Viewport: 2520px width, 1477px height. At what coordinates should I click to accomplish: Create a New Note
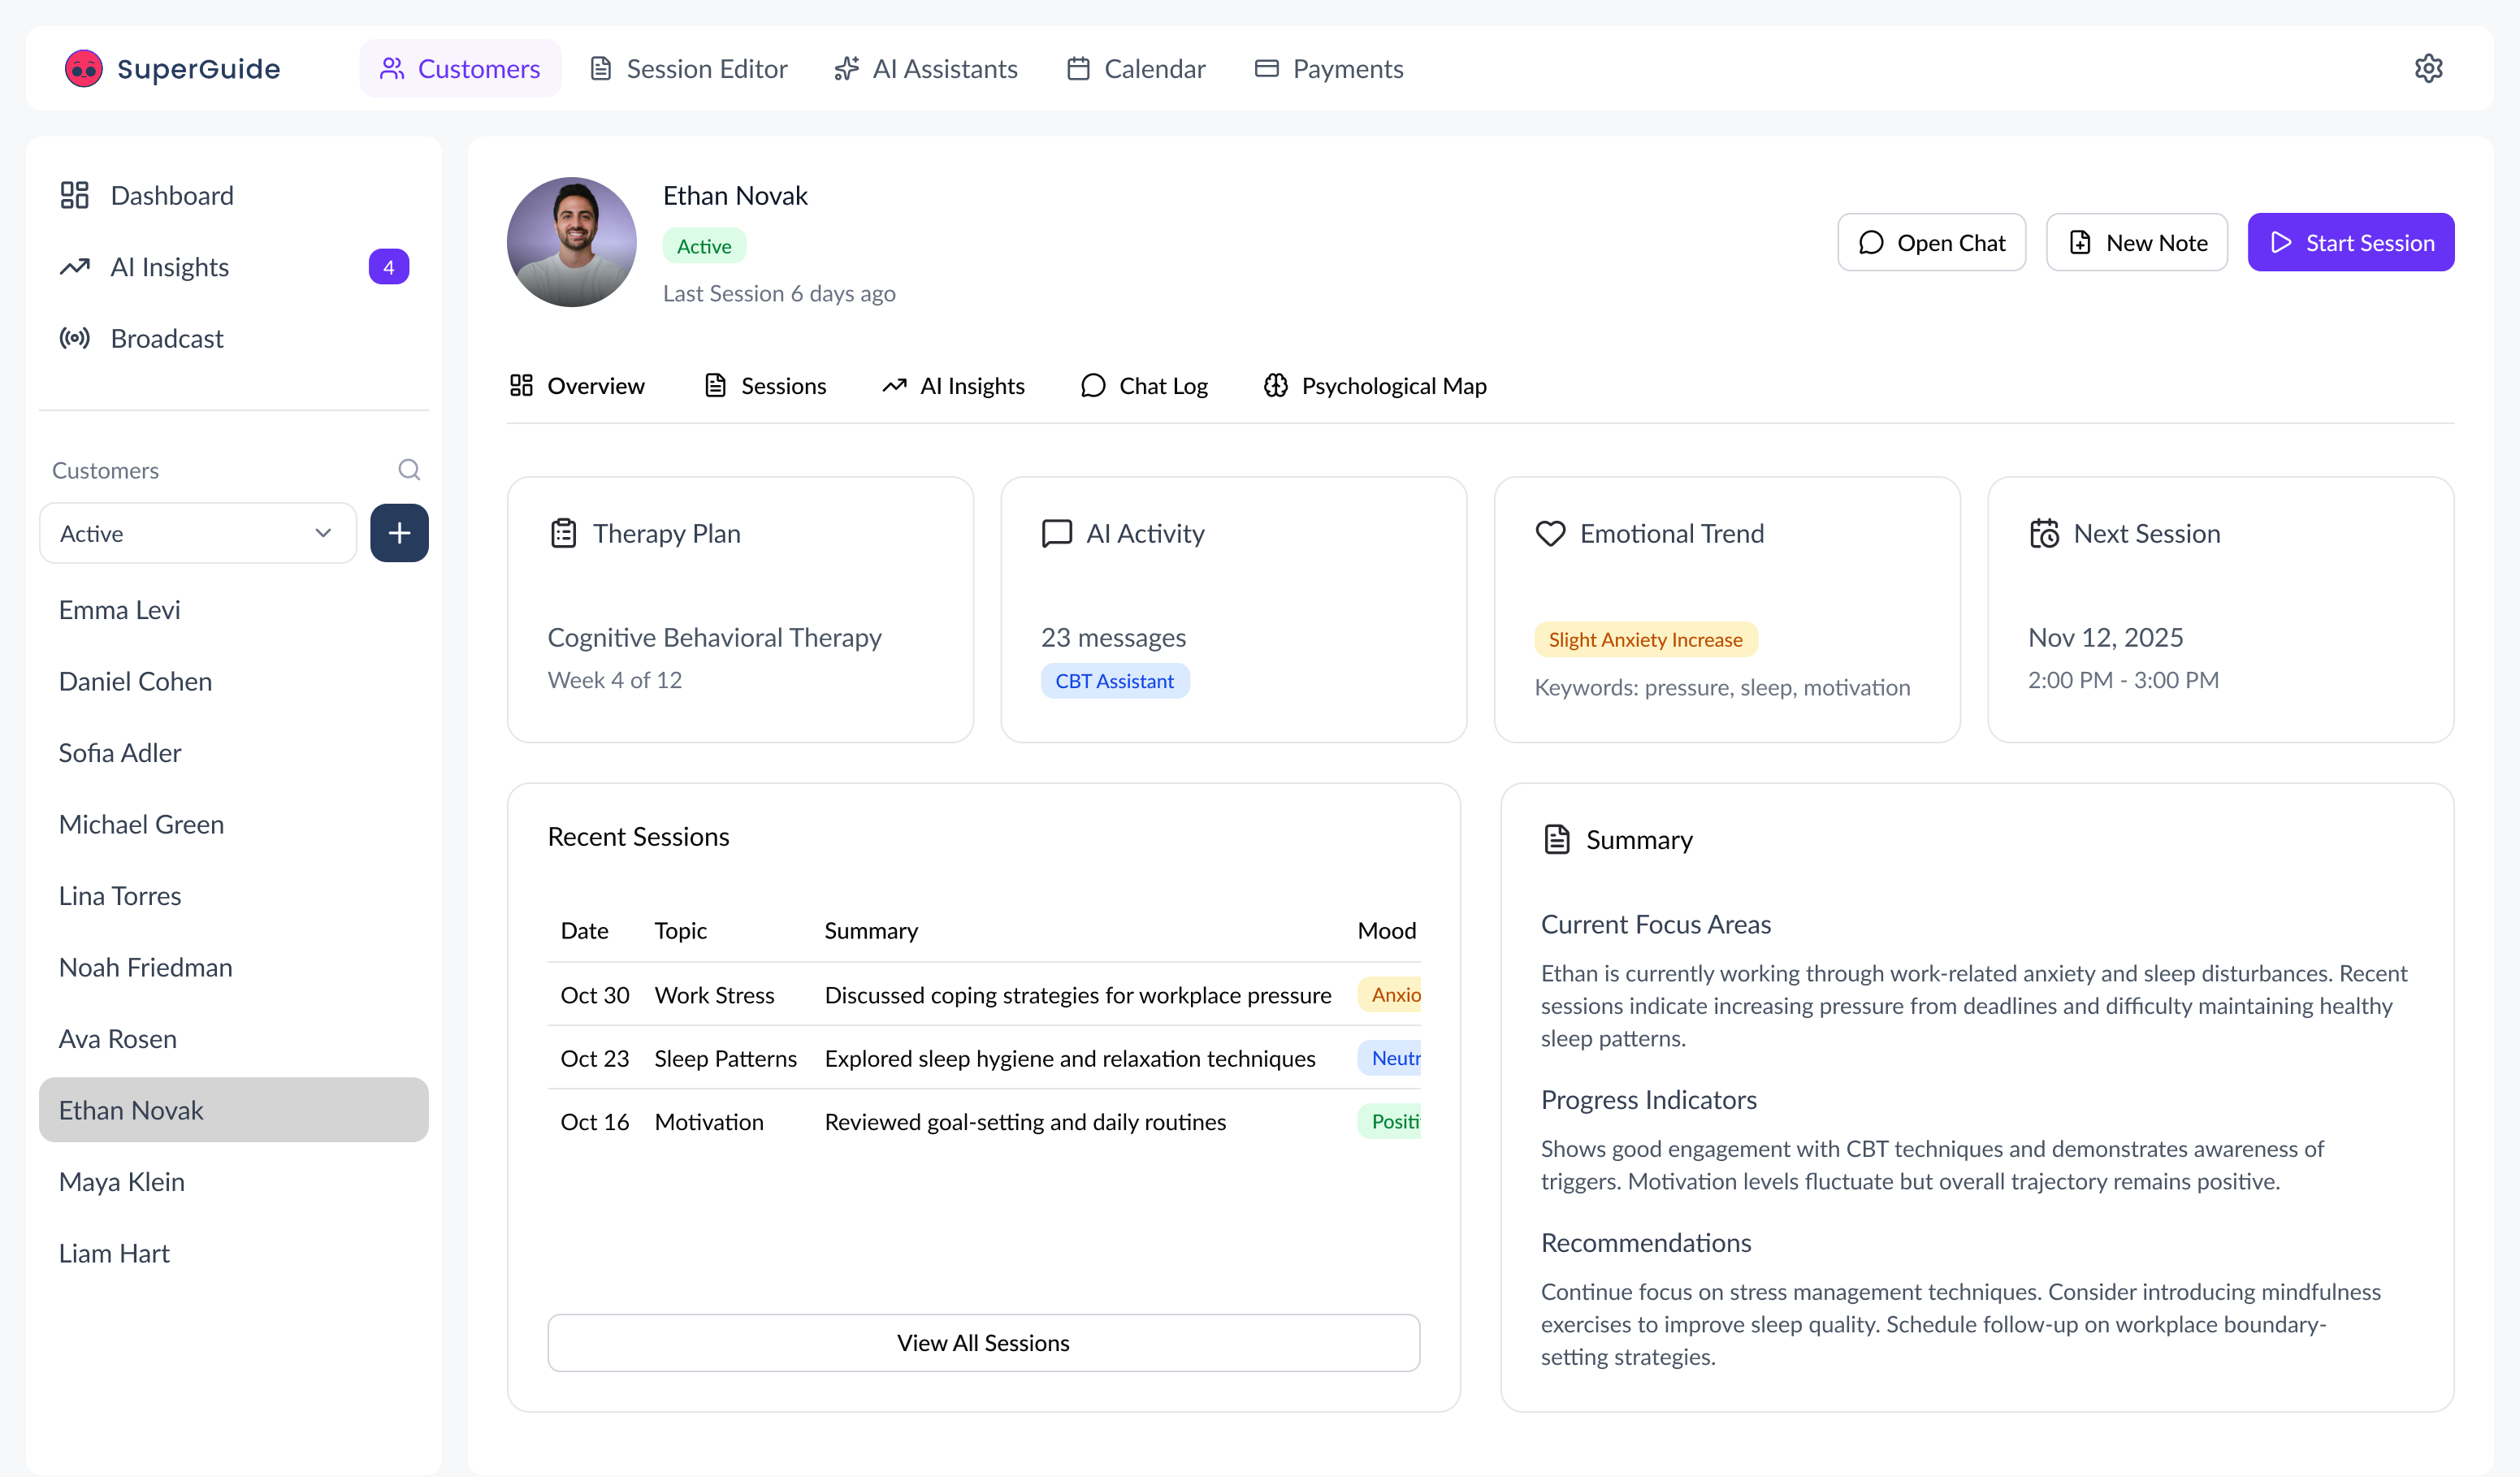point(2136,242)
